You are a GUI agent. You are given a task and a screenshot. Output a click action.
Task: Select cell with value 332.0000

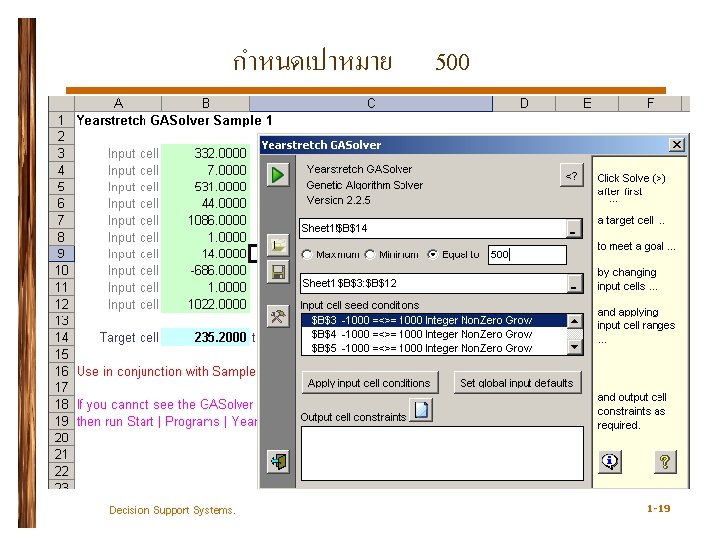205,153
